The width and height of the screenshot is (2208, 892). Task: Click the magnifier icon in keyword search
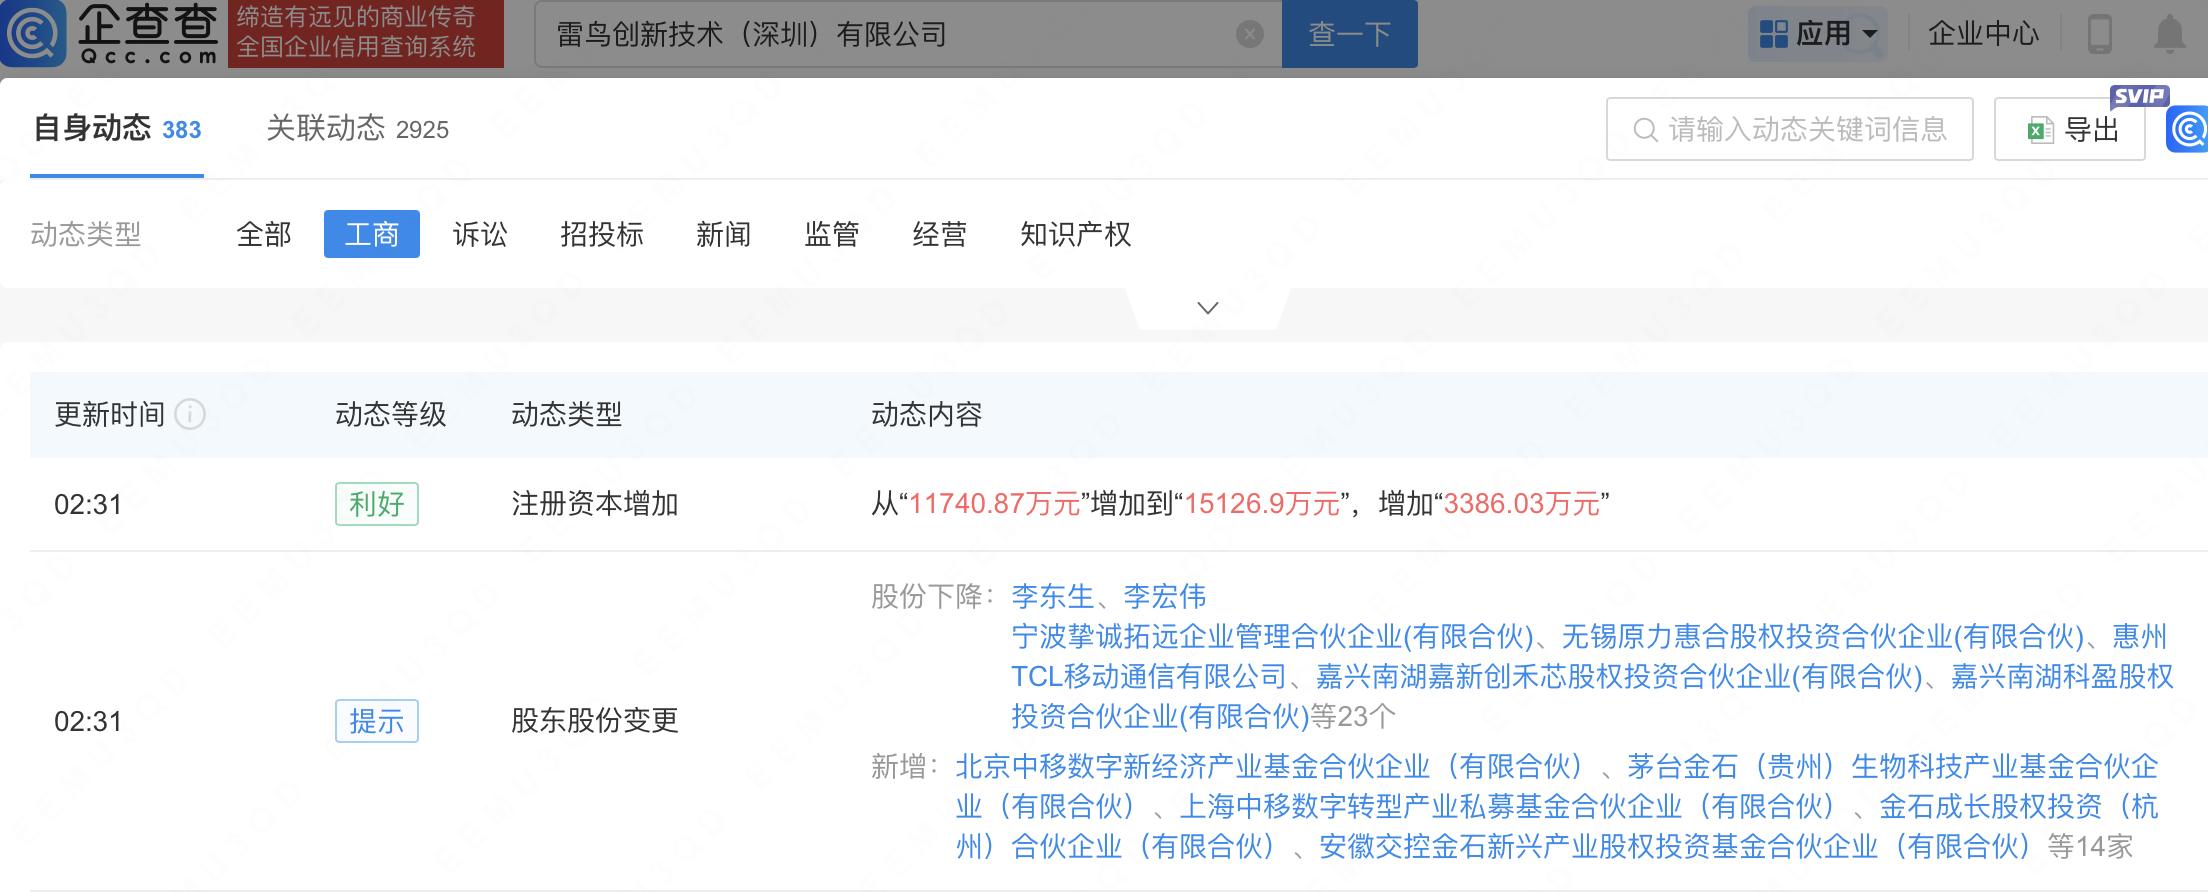point(1644,130)
